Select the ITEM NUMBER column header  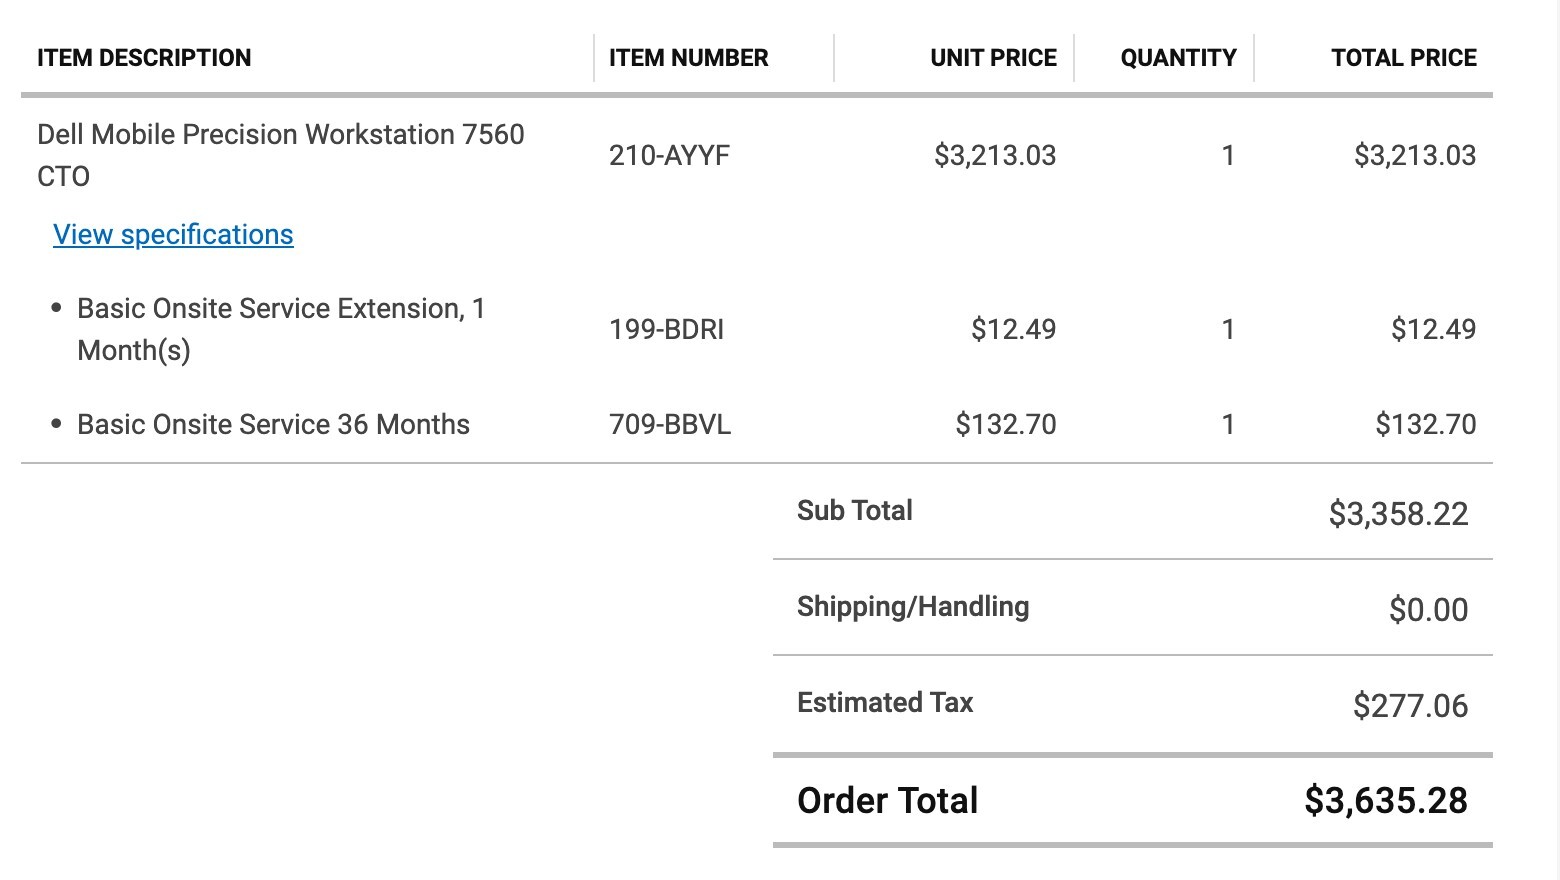click(688, 58)
